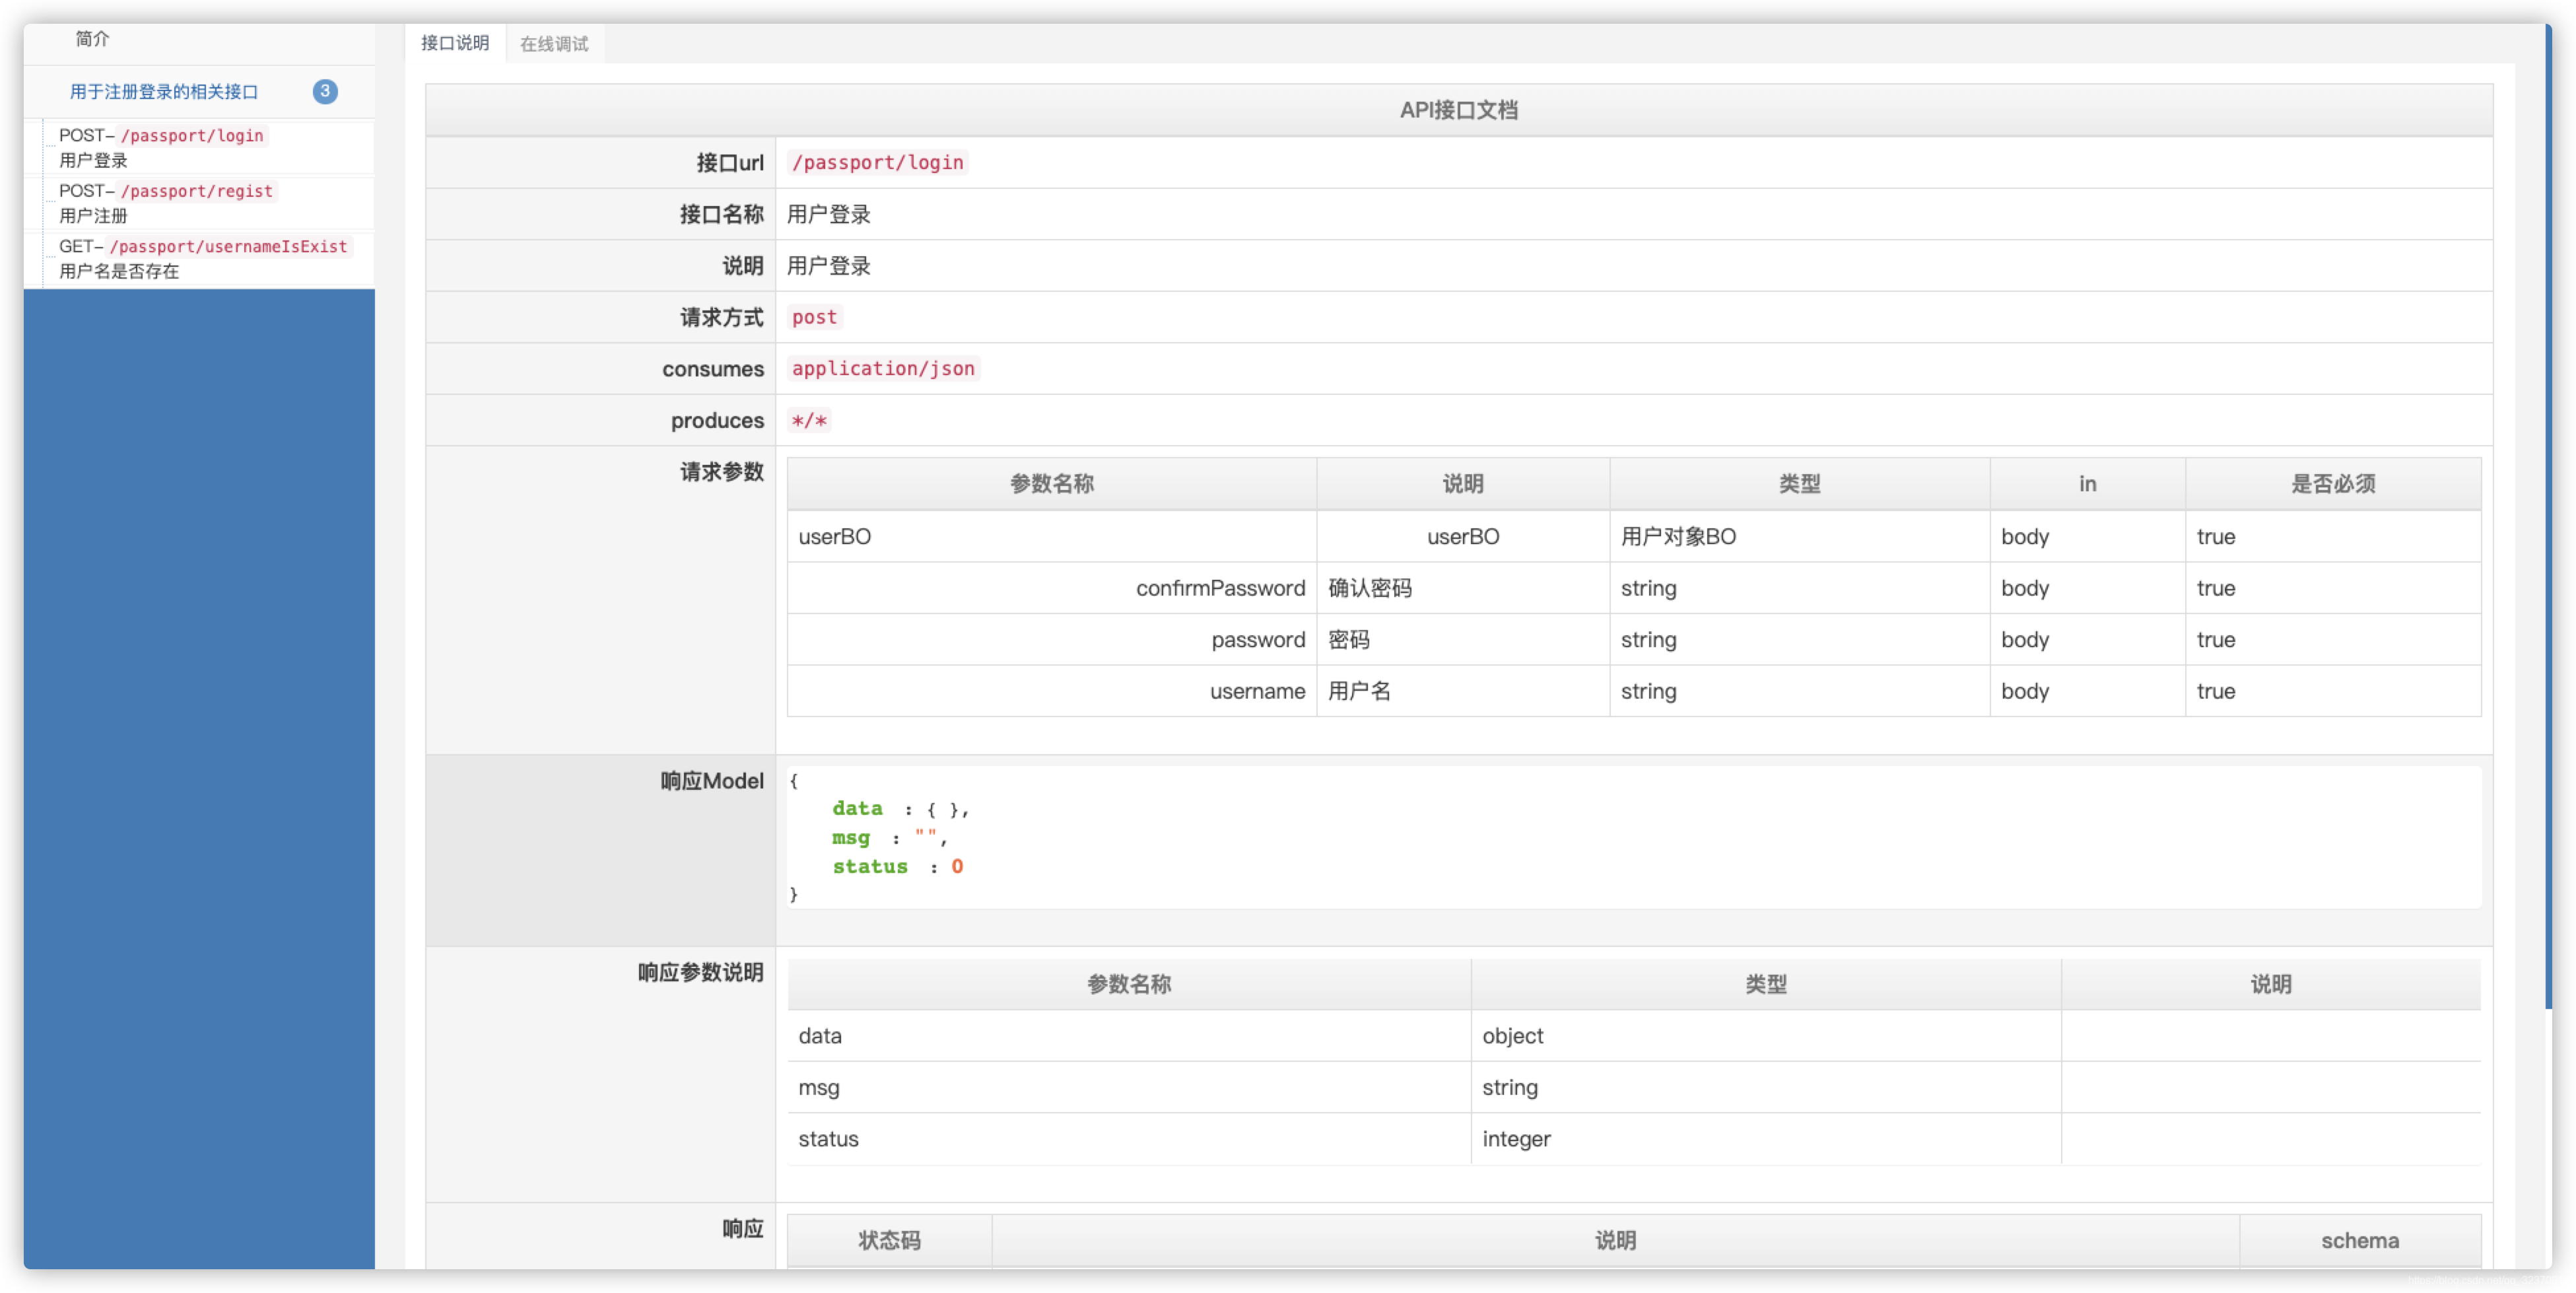Screen dimensions: 2576x1293
Task: Click the 用户名 description cell
Action: tap(1462, 691)
